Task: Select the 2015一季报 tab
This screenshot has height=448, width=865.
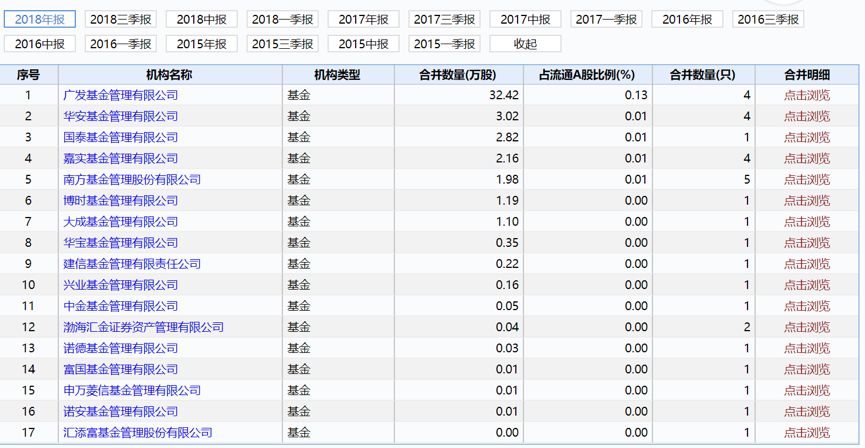Action: (444, 44)
